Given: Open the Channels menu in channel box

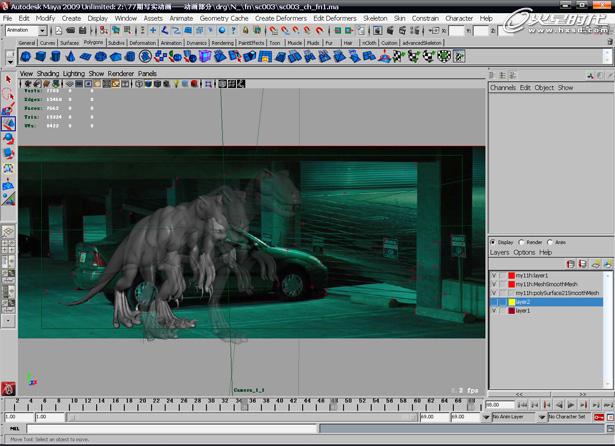Looking at the screenshot, I should click(503, 87).
